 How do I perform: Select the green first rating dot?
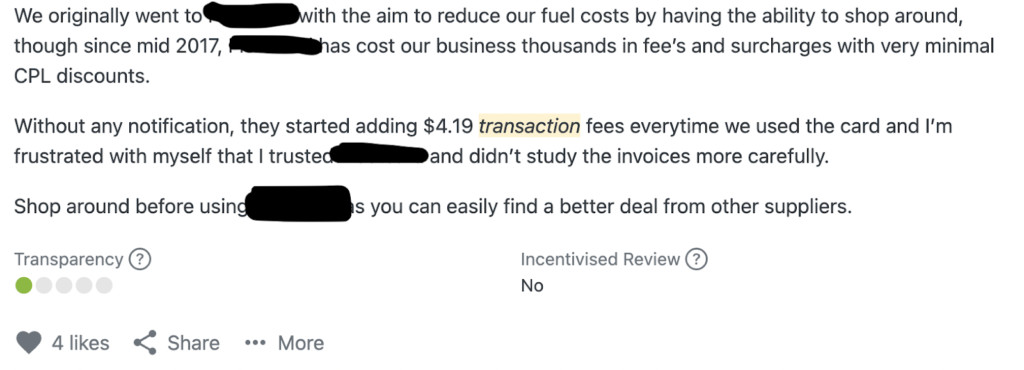pos(24,285)
